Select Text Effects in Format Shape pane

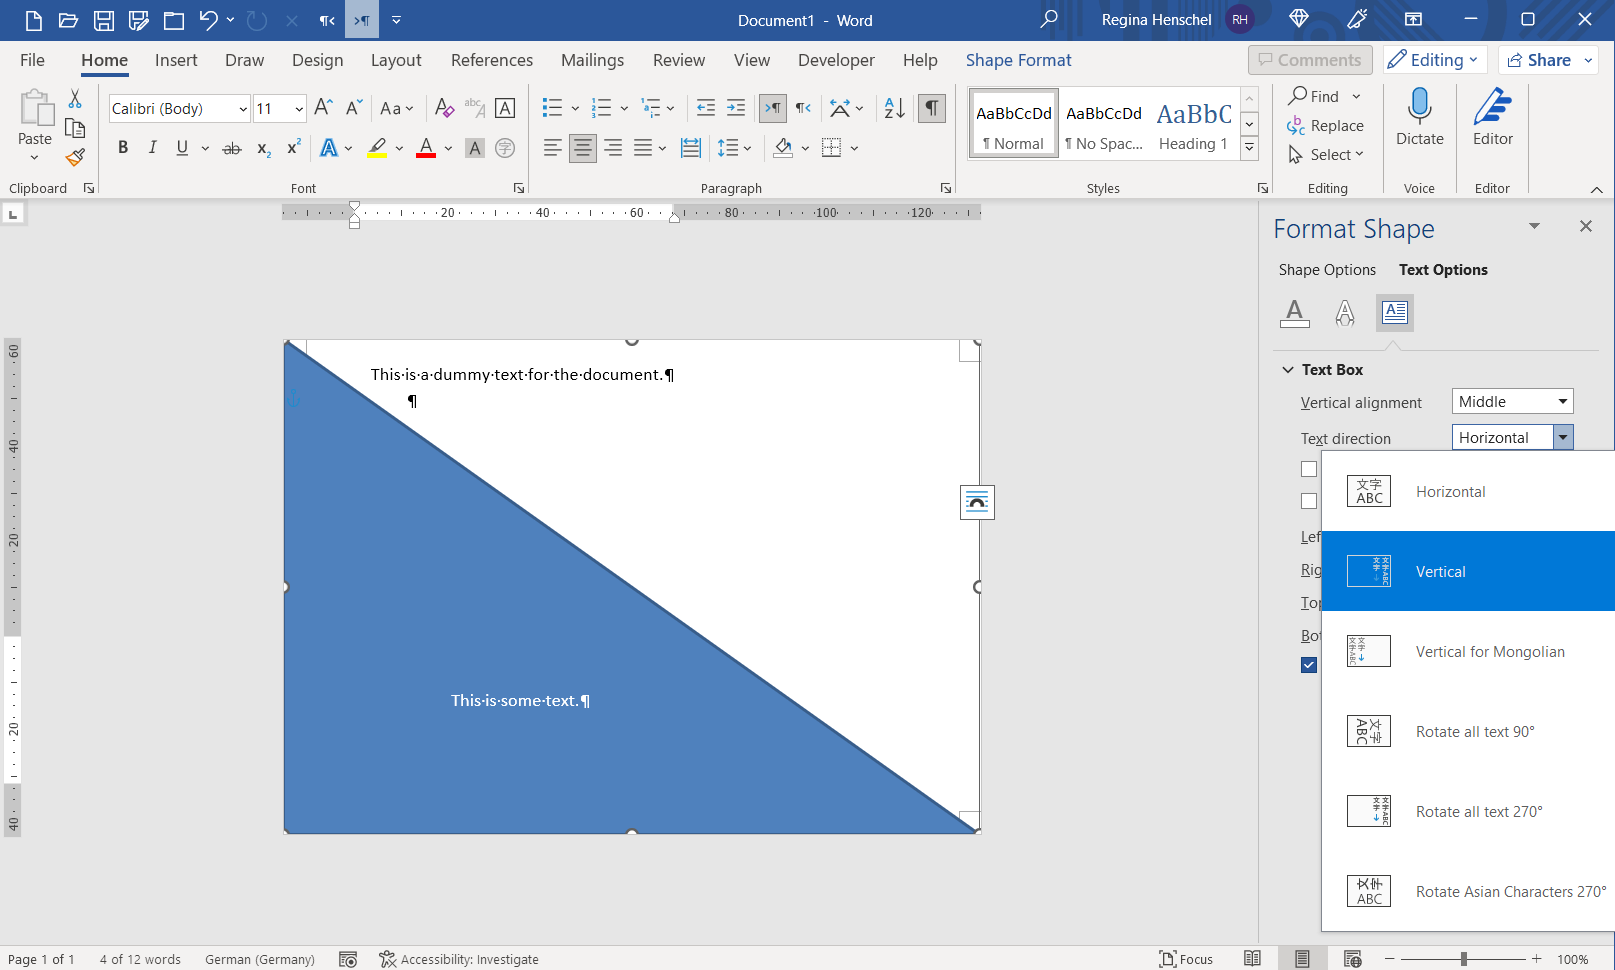tap(1344, 312)
